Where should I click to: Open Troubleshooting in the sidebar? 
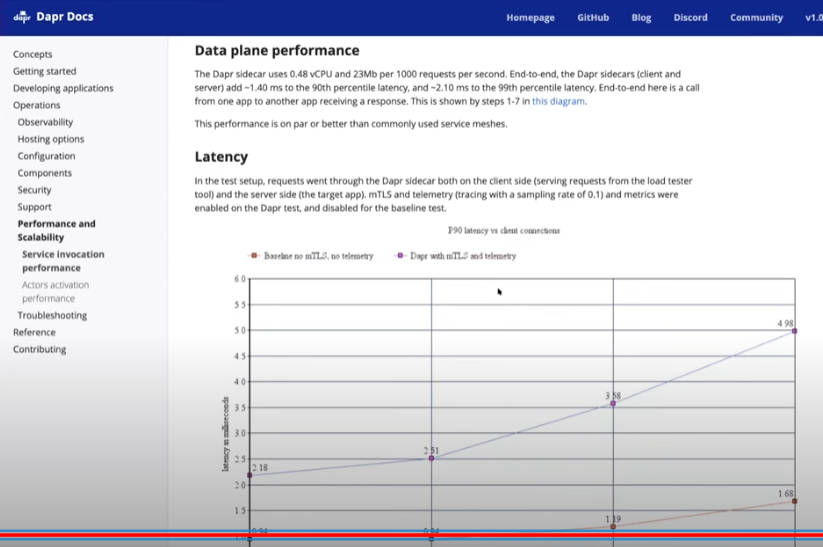(x=52, y=315)
